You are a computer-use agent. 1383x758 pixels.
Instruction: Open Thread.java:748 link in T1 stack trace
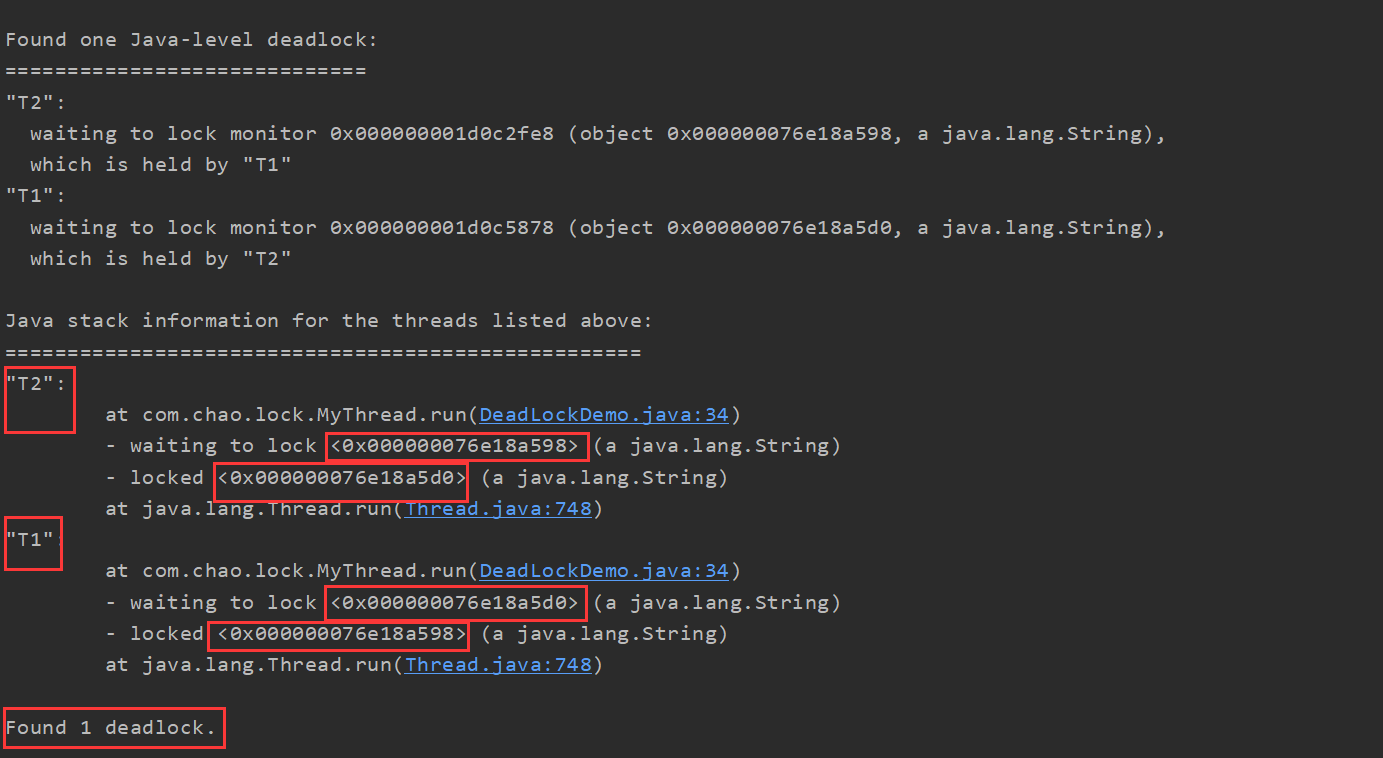point(499,664)
